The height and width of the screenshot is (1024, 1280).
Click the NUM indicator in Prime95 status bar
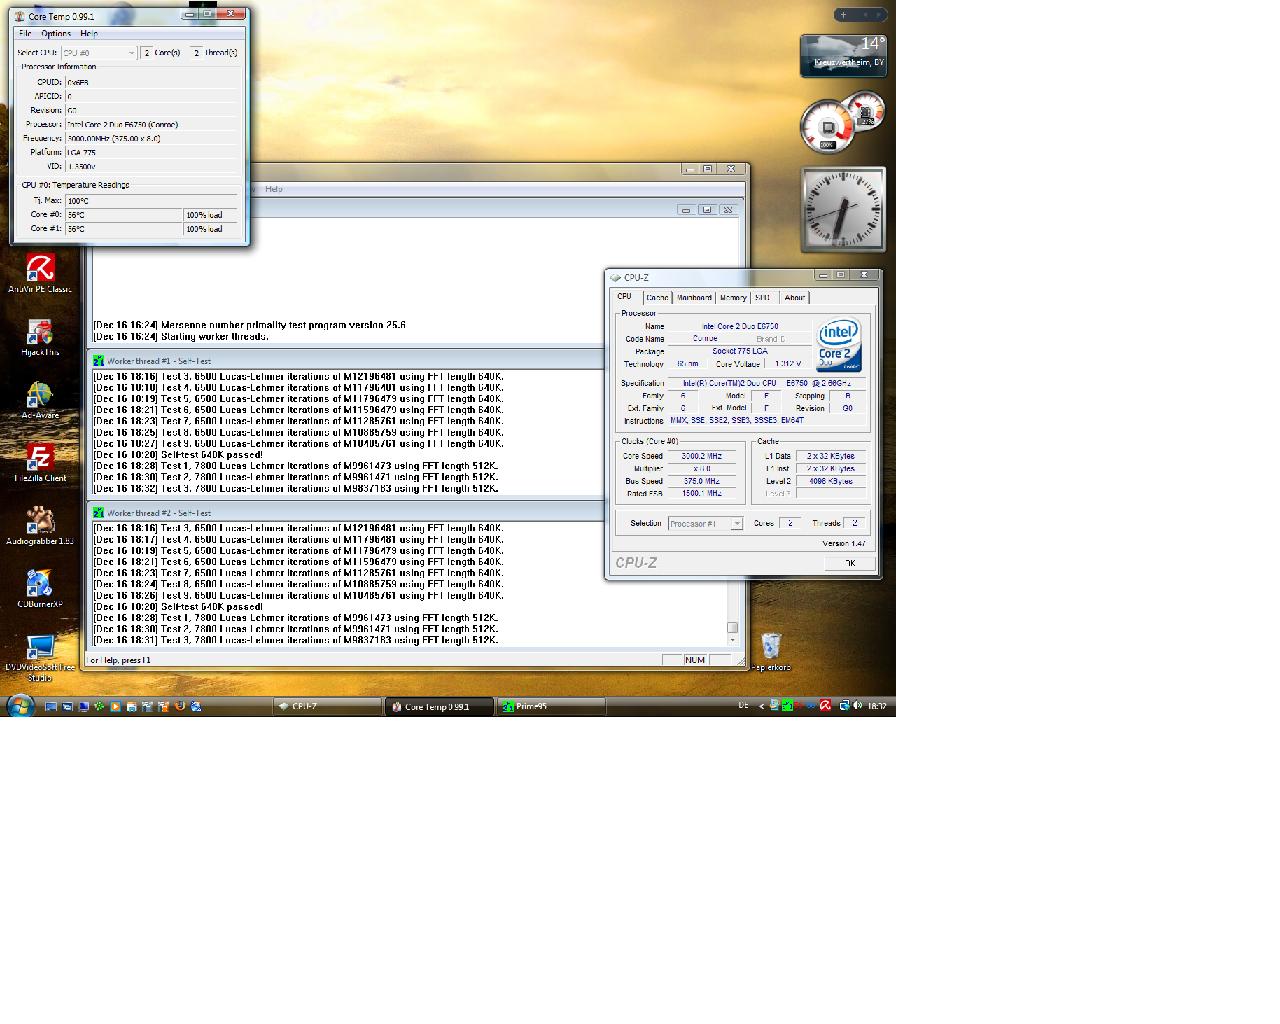[695, 660]
